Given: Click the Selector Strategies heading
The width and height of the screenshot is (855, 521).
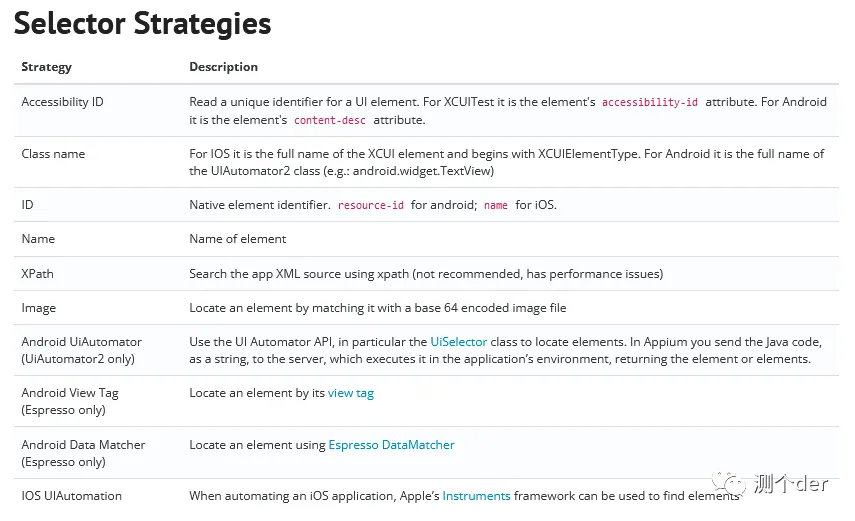Looking at the screenshot, I should [x=142, y=23].
